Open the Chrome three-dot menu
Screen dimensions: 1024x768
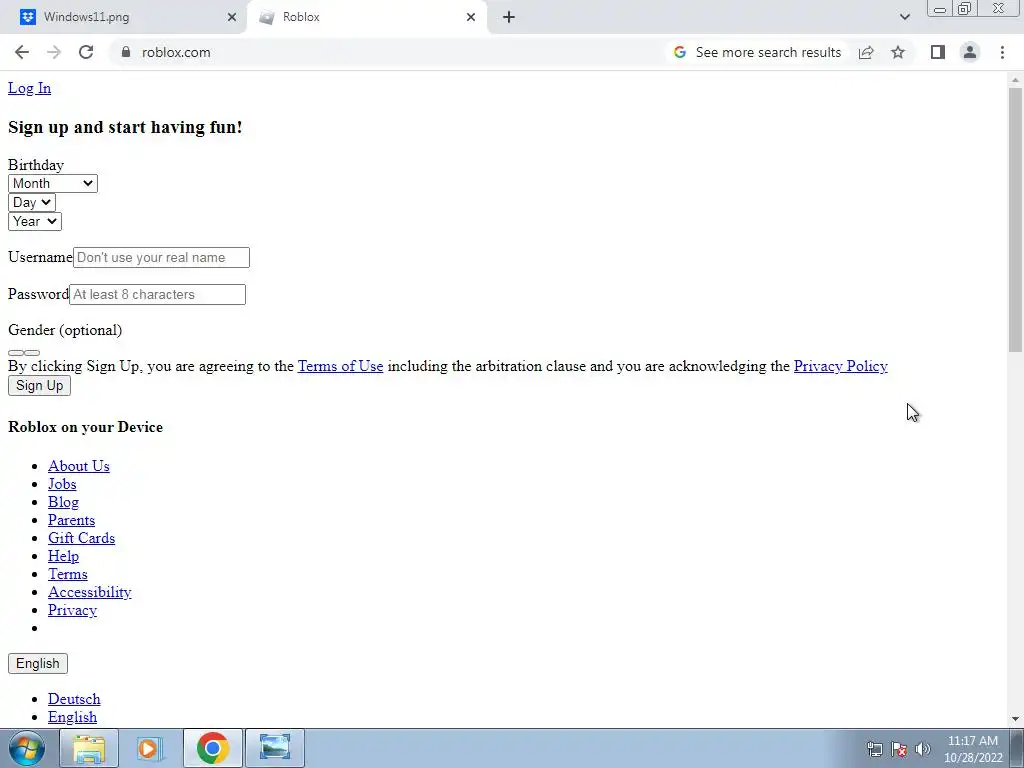click(1002, 52)
